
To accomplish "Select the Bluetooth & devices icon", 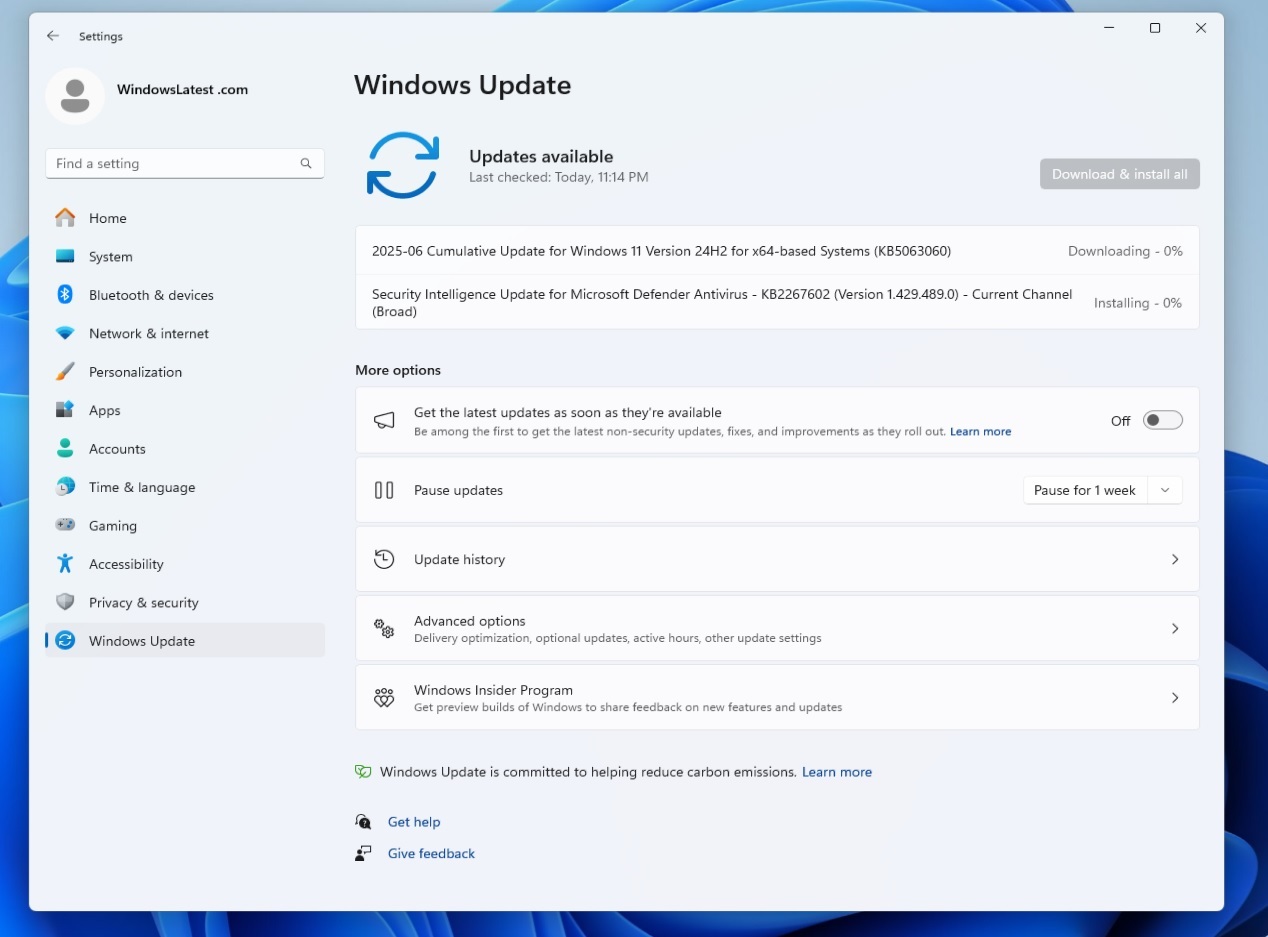I will point(65,295).
